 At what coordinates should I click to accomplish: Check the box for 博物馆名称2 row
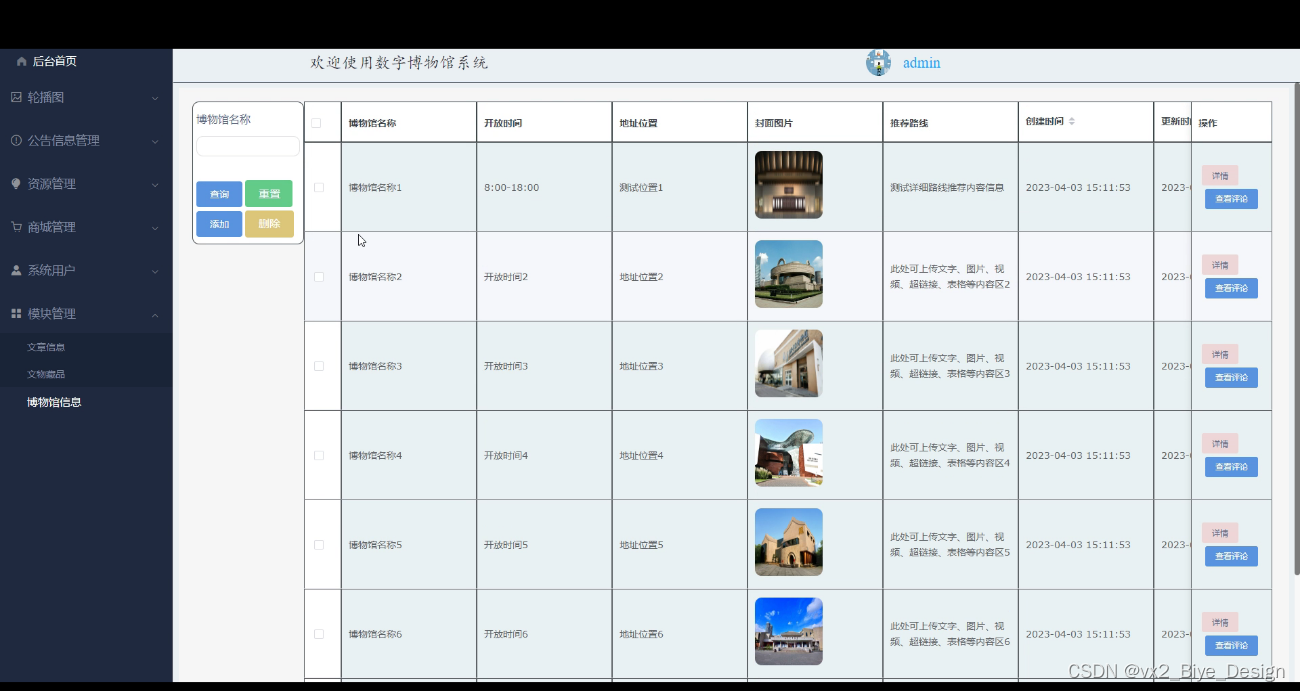(319, 277)
